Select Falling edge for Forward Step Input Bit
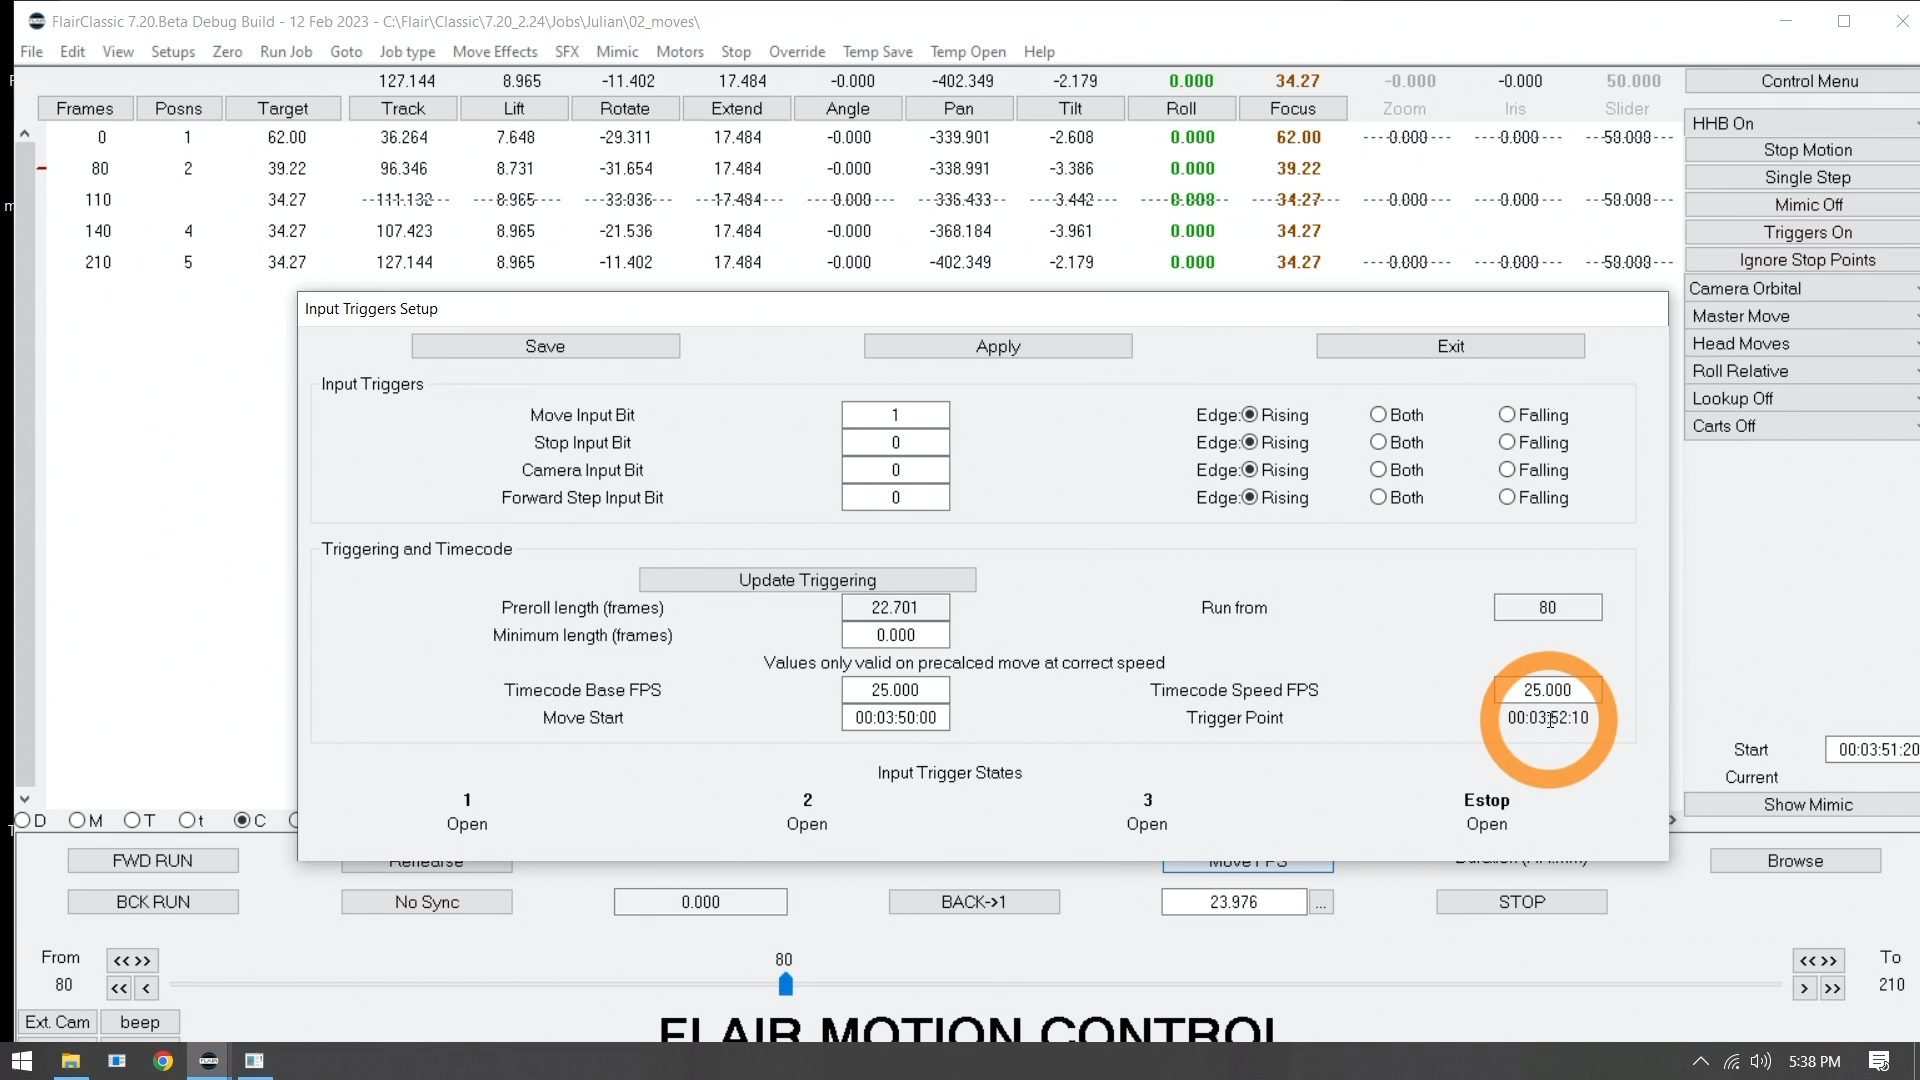This screenshot has height=1080, width=1920. [x=1507, y=497]
